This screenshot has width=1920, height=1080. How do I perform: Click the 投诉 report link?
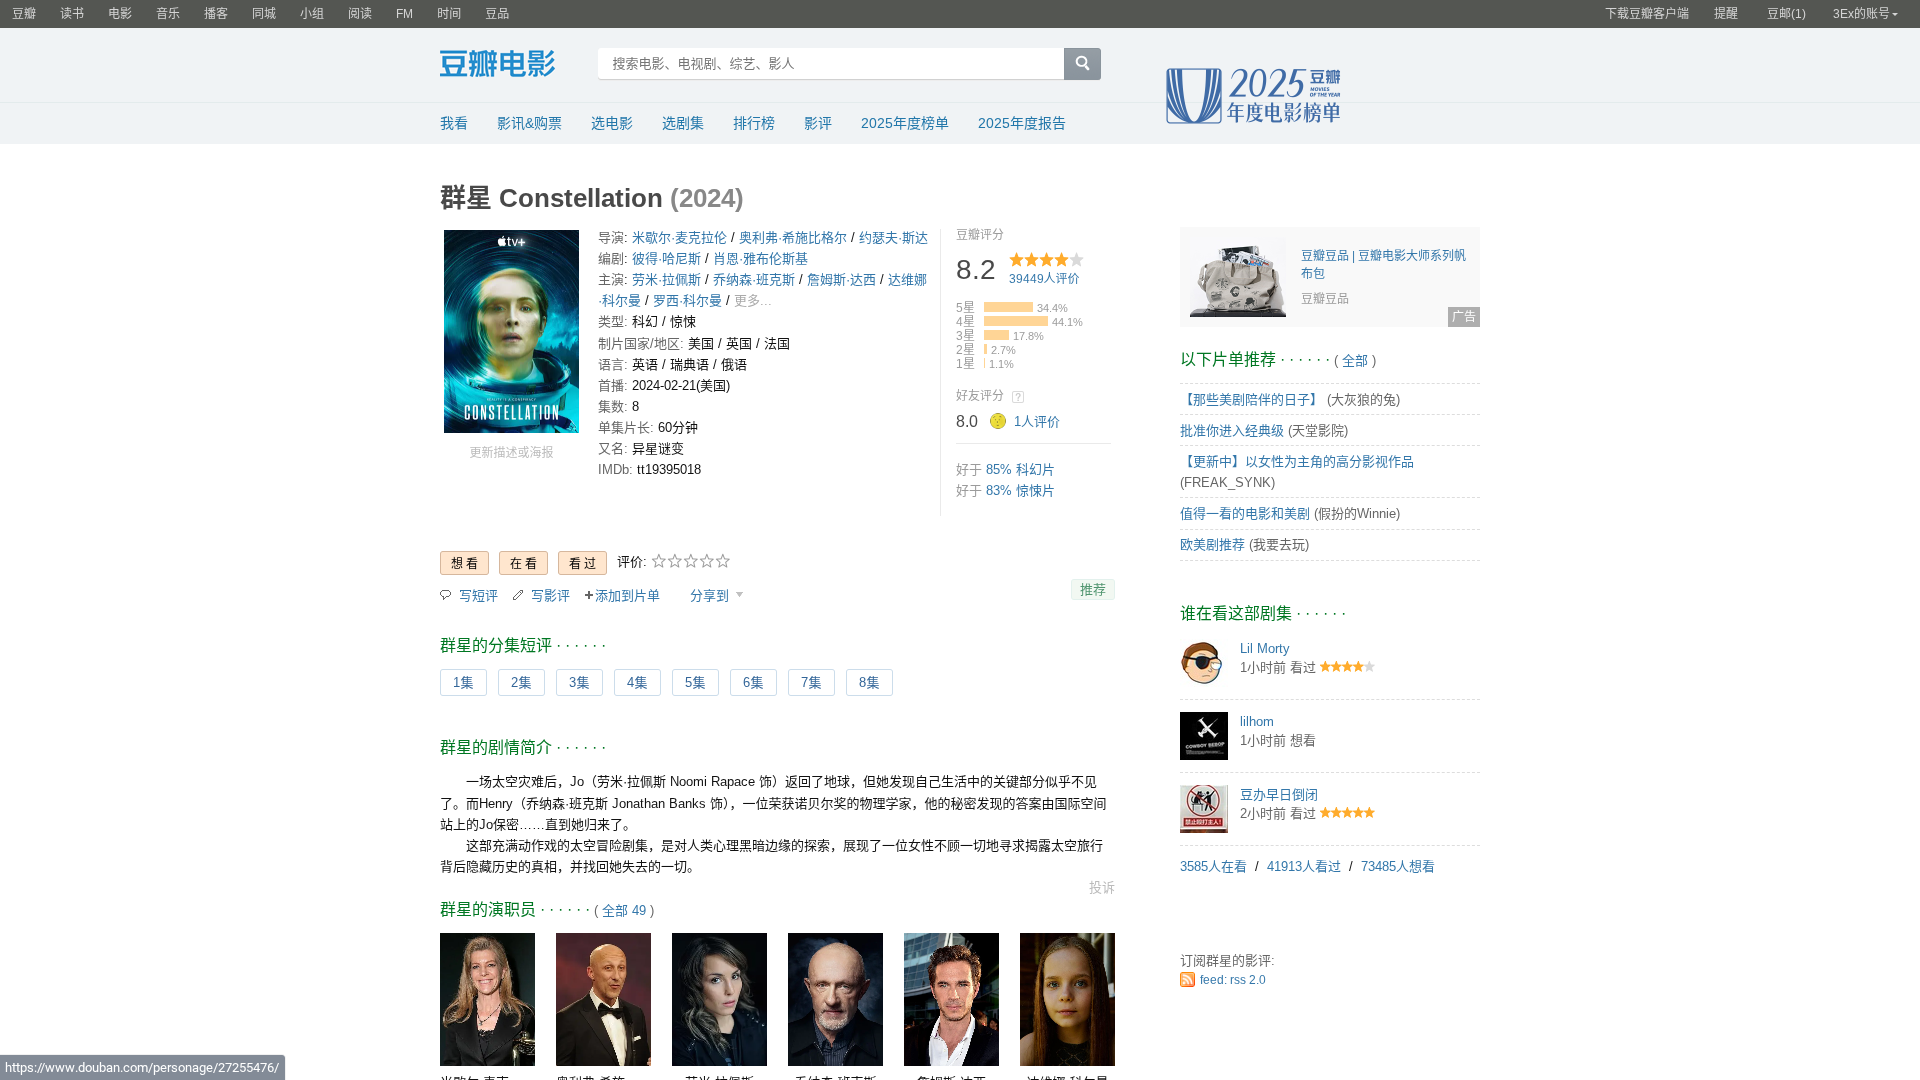click(1101, 888)
